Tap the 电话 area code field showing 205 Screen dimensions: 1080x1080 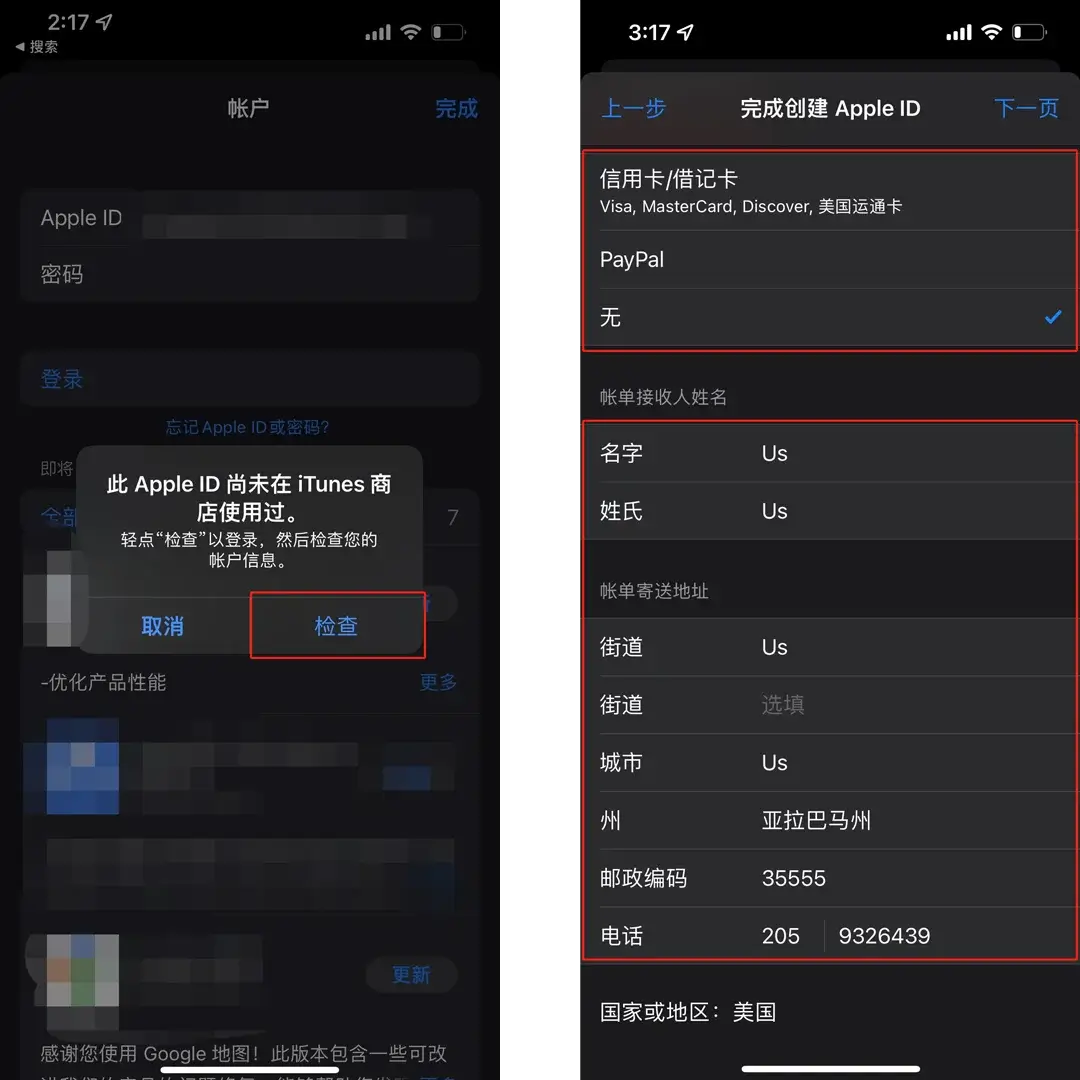(780, 936)
